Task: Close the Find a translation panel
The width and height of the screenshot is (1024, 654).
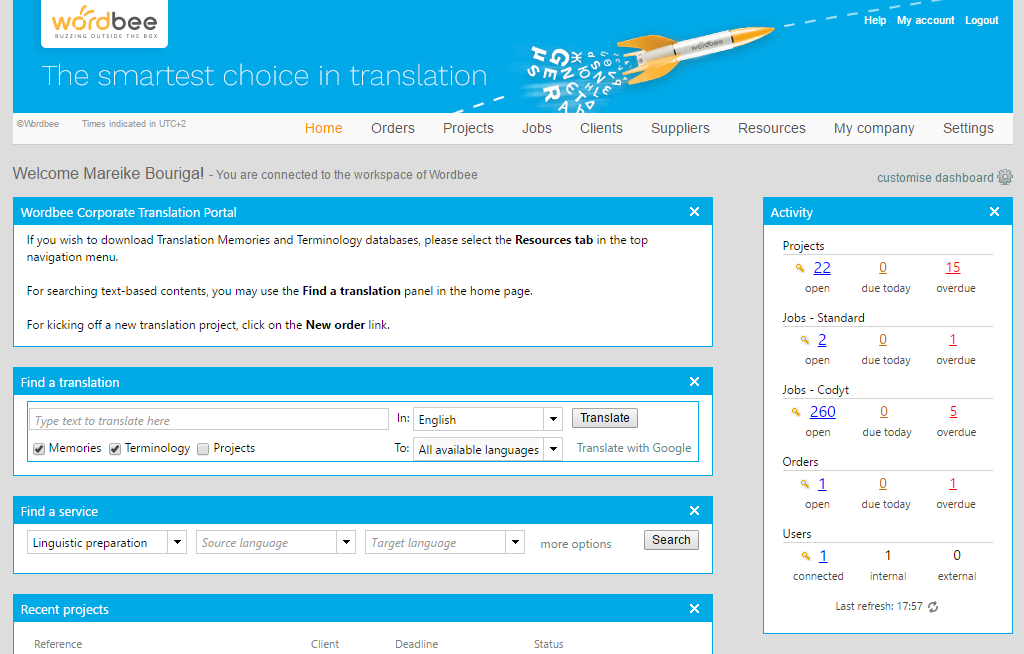Action: click(x=695, y=382)
